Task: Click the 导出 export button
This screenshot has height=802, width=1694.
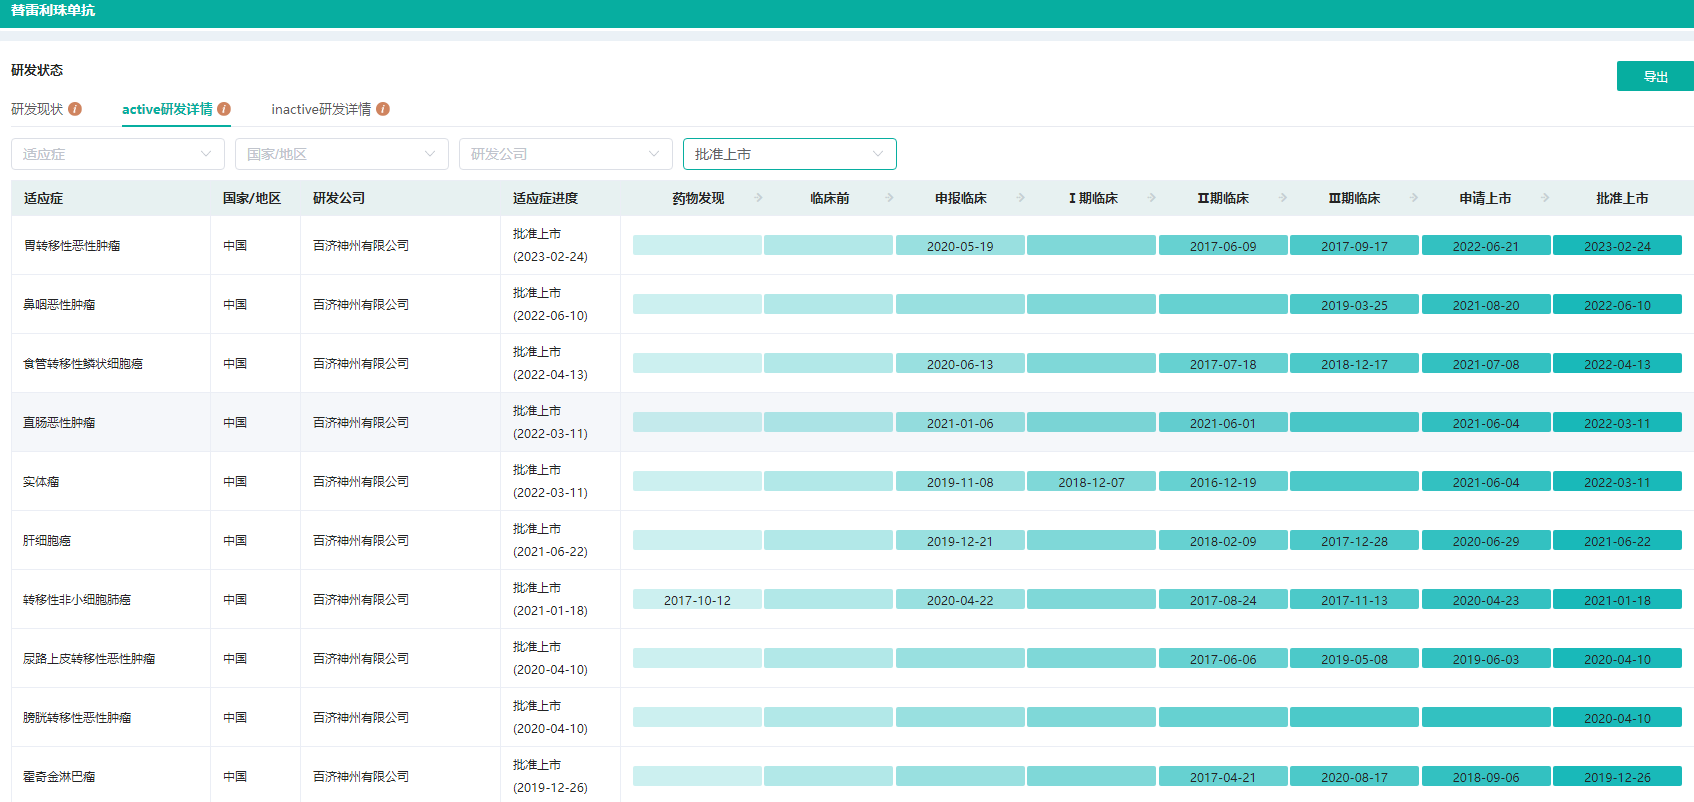Action: click(x=1655, y=76)
